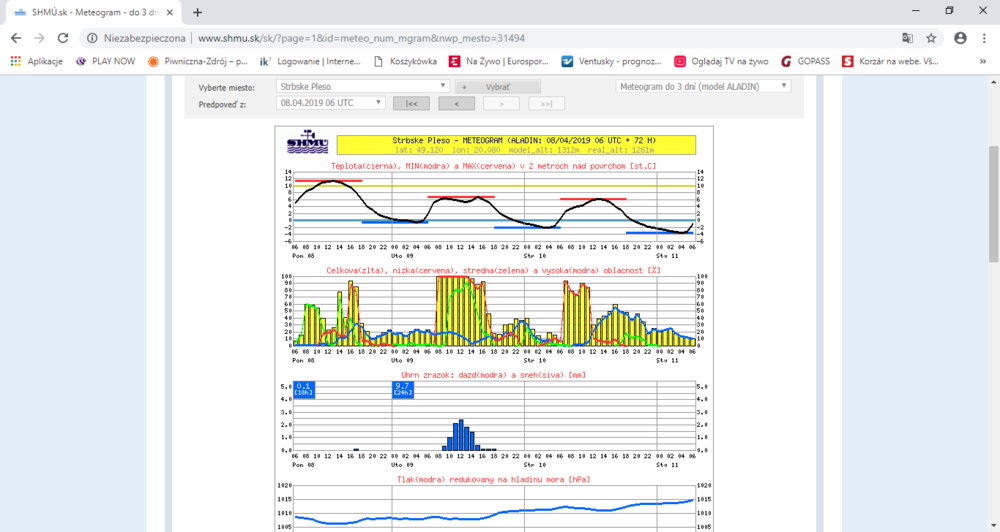Close the SHMÚ.sk tab
1000x532 pixels.
coord(170,12)
